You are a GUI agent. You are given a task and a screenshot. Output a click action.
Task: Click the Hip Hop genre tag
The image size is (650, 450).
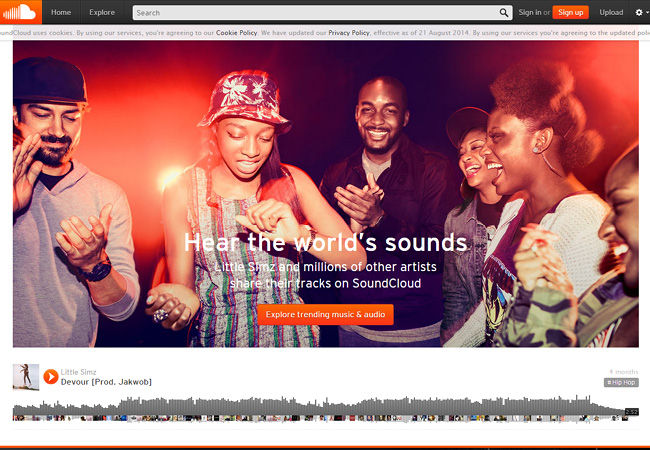point(621,382)
